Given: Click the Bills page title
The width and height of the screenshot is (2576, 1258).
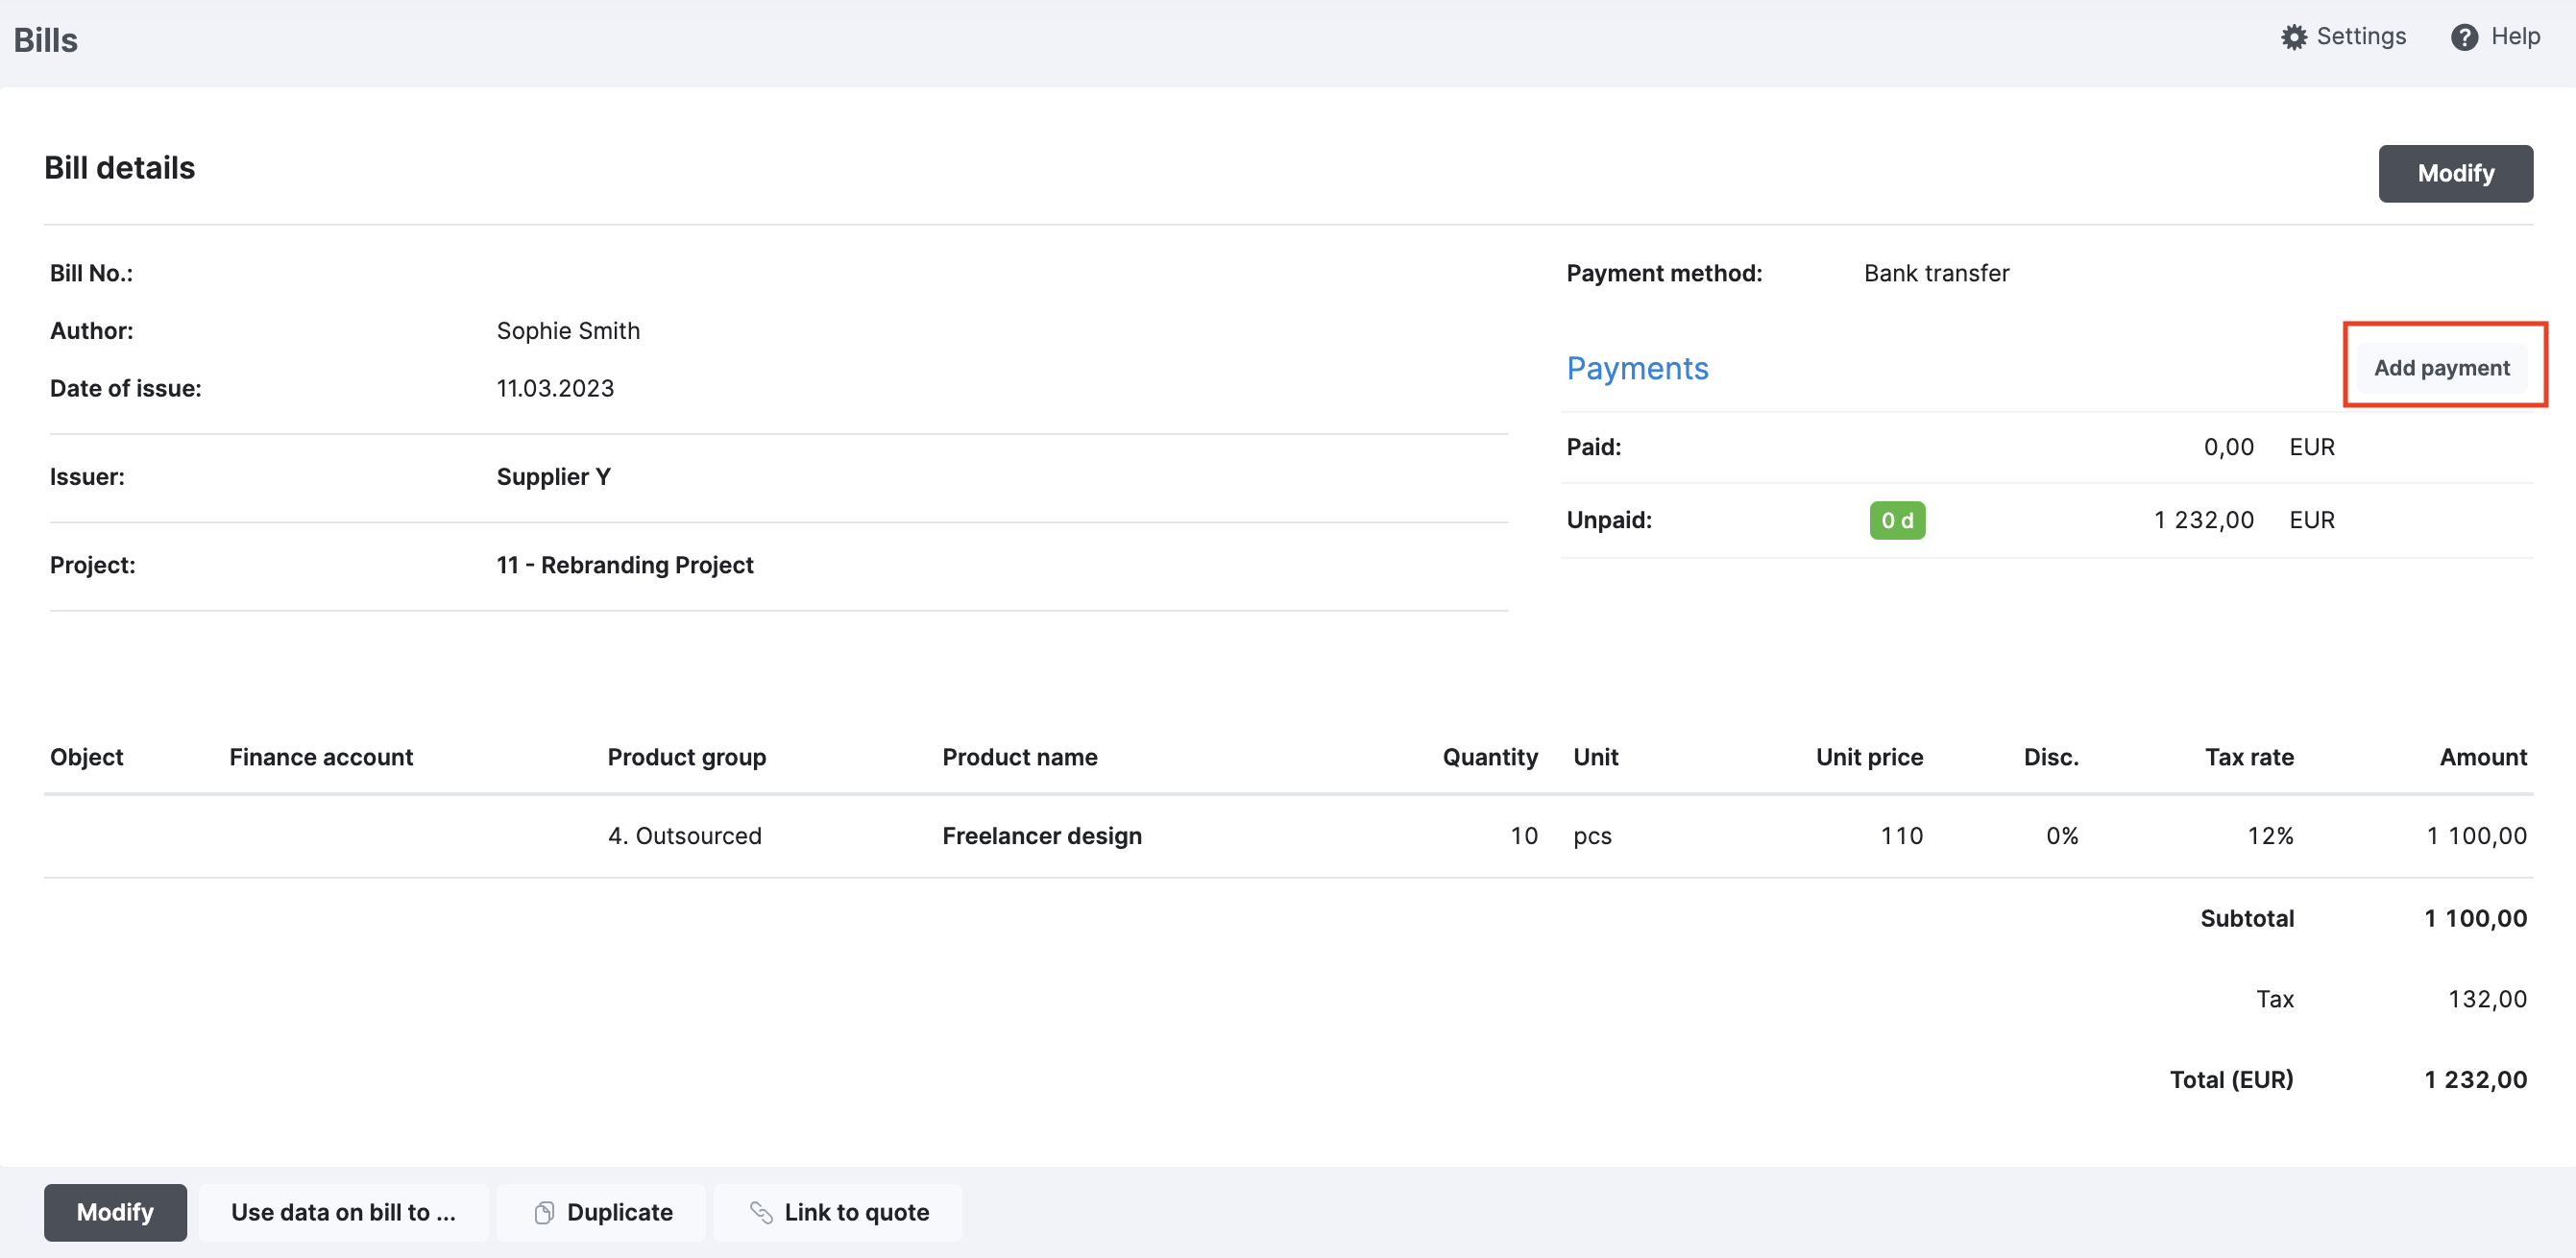Looking at the screenshot, I should click(x=45, y=40).
